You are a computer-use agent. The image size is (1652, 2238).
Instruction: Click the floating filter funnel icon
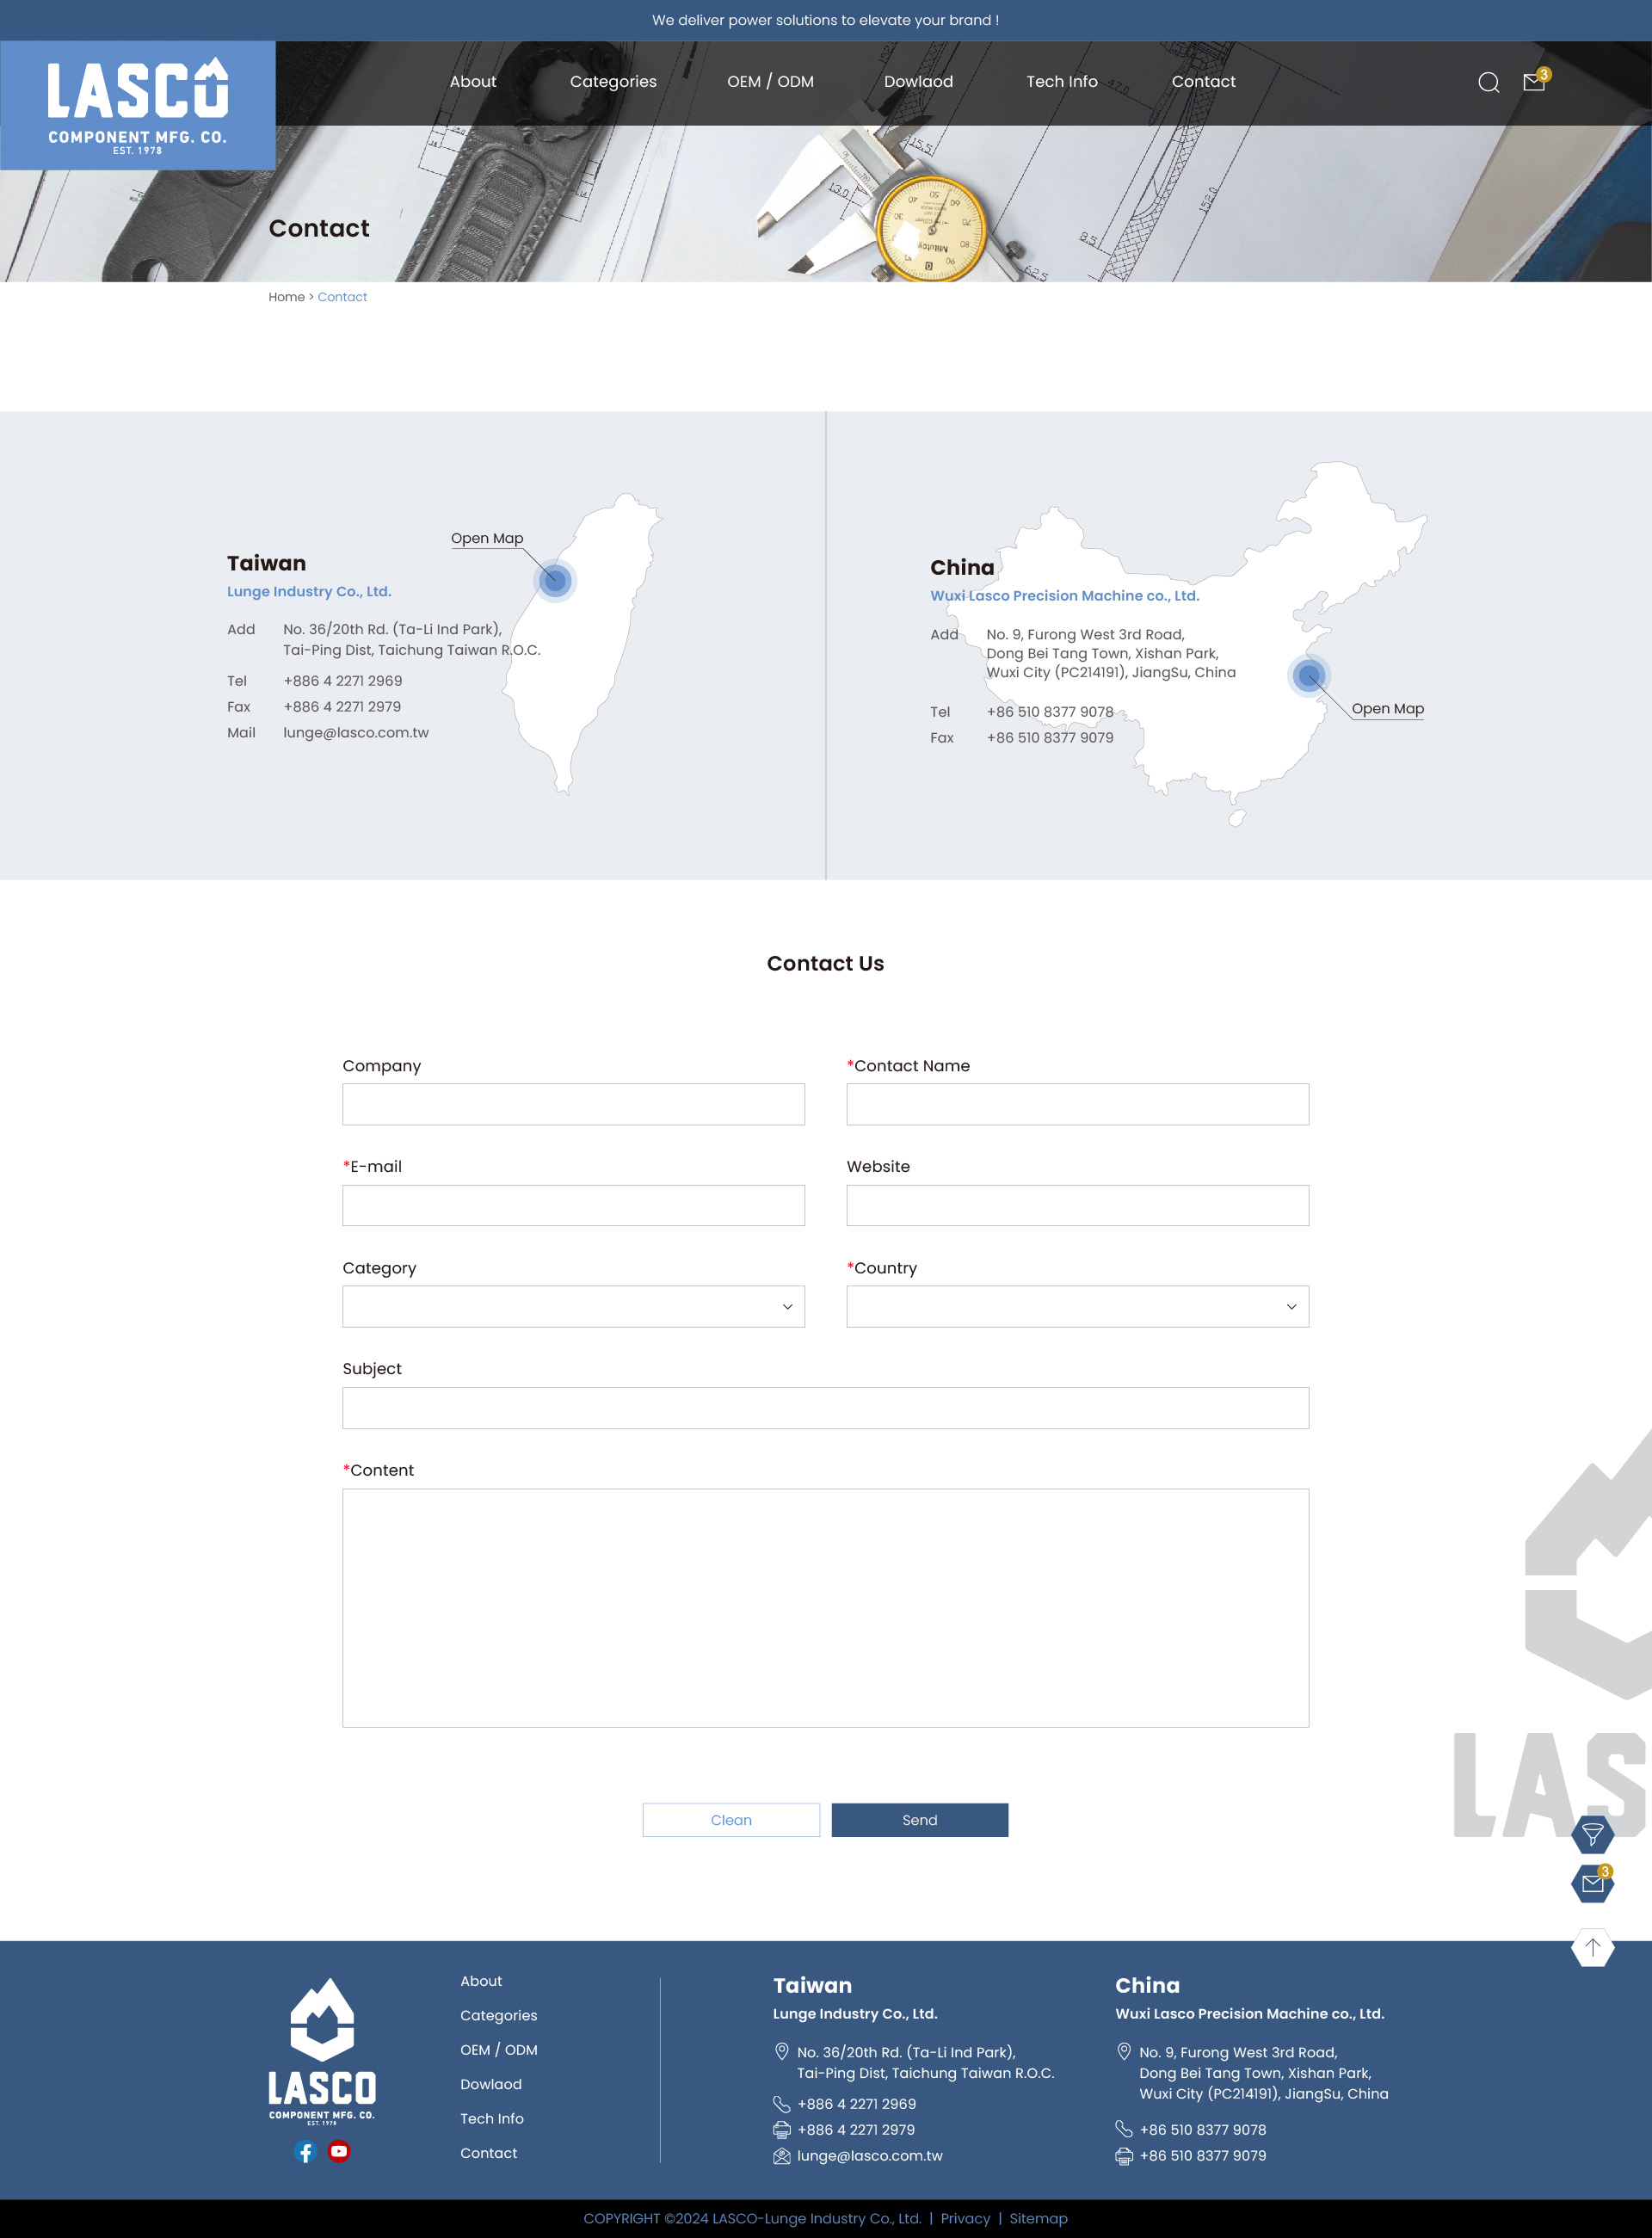tap(1592, 1834)
